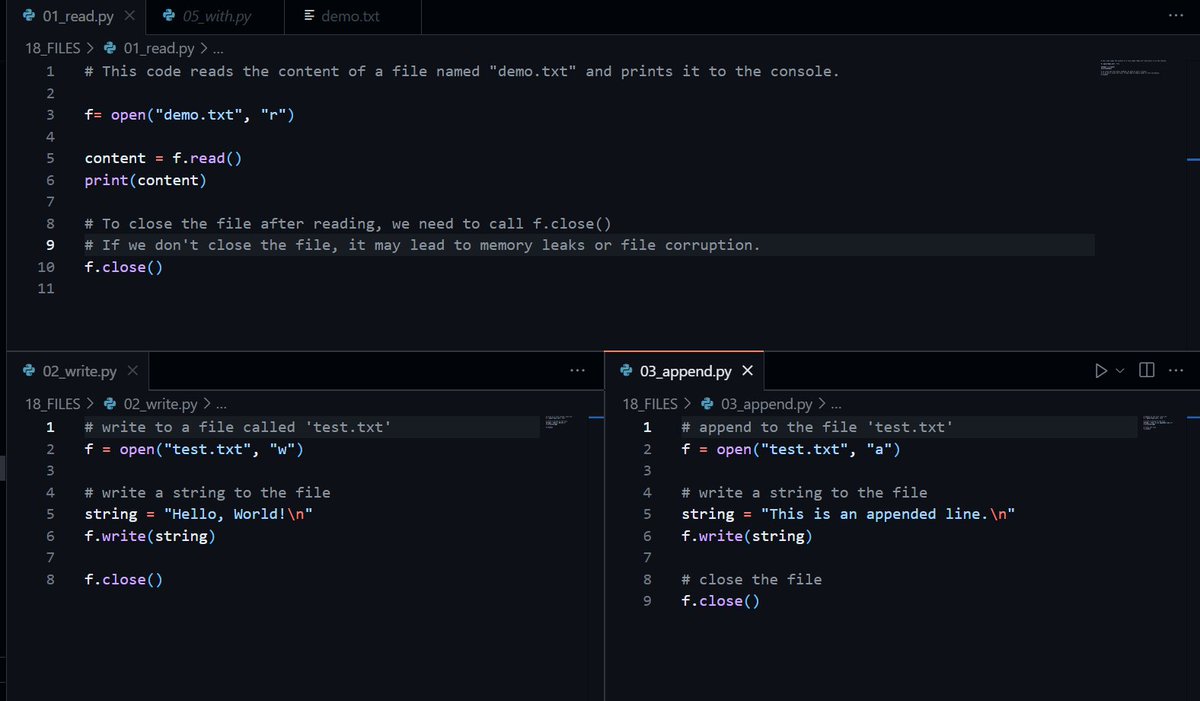Click line number 5 in 02_write.py

click(50, 514)
